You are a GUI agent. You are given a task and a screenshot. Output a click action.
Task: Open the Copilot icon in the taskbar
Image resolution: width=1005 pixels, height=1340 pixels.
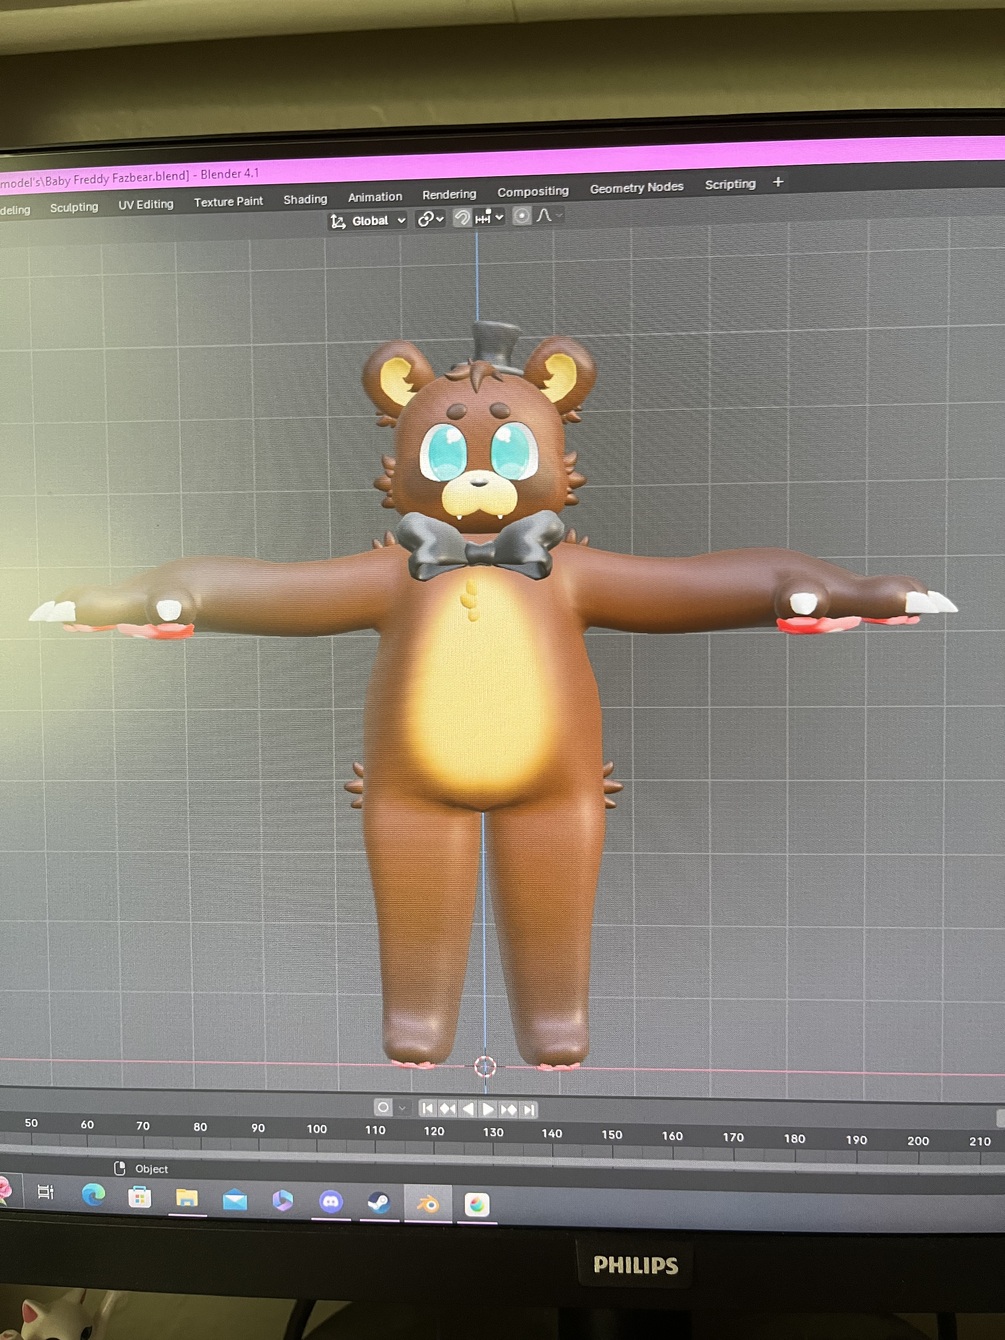click(x=283, y=1200)
